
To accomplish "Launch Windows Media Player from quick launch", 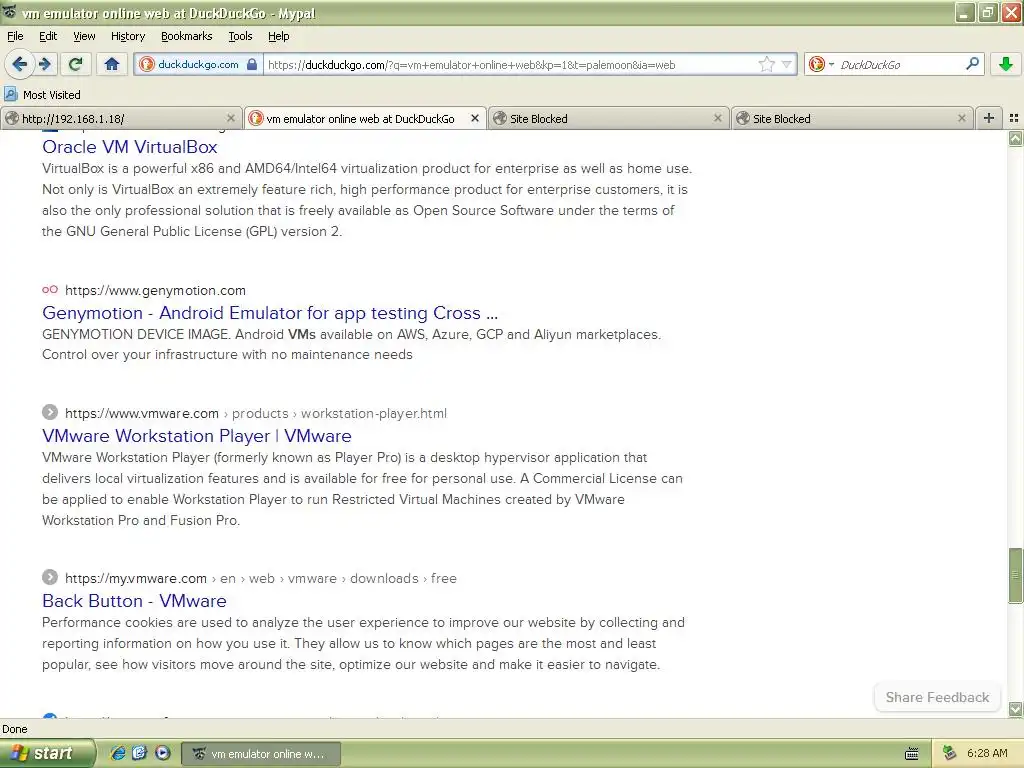I will tap(162, 753).
